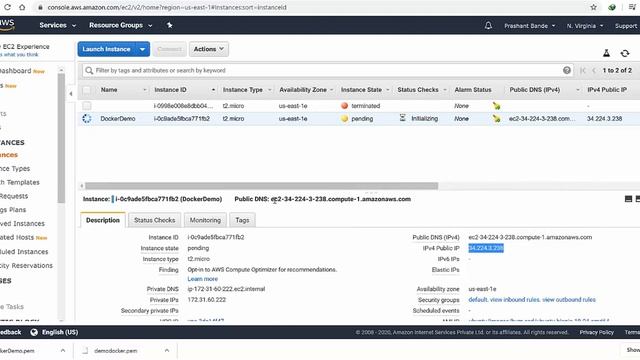
Task: Open AWS notifications bell
Action: (488, 25)
